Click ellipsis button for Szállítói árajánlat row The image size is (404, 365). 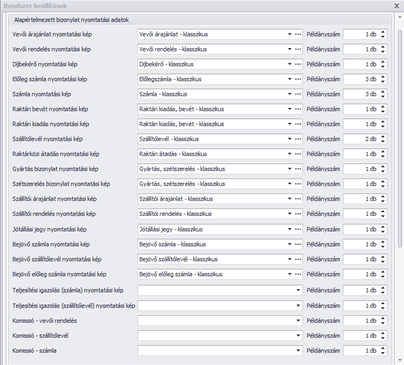(298, 199)
